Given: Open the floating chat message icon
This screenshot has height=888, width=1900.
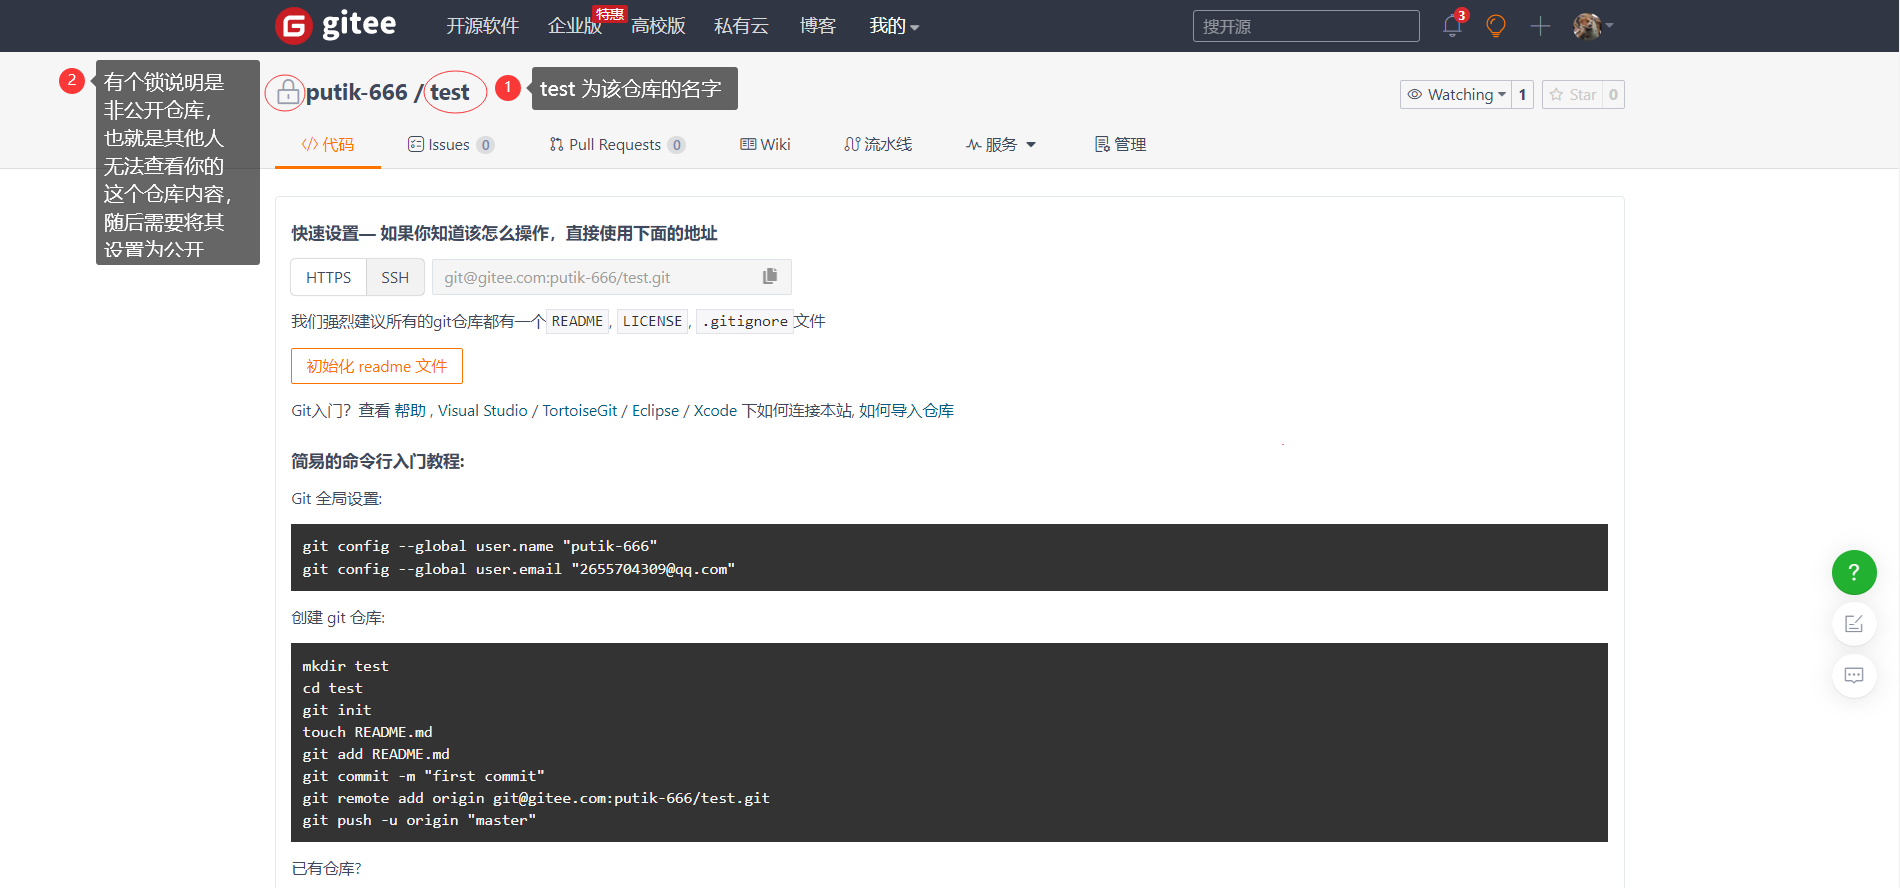Looking at the screenshot, I should click(x=1853, y=676).
